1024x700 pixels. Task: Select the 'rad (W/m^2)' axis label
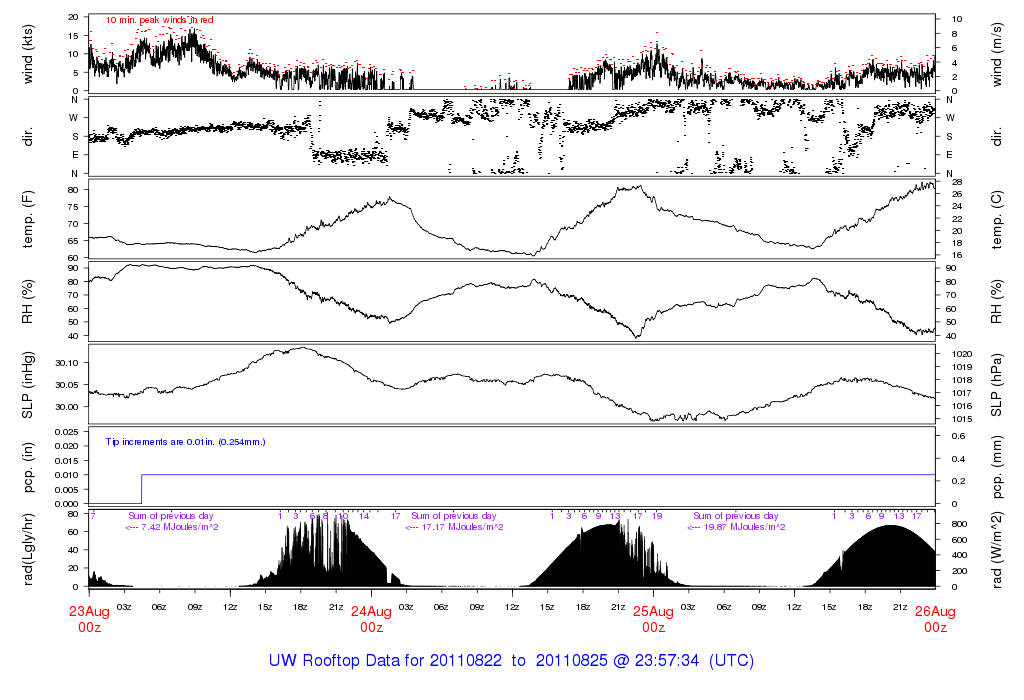[x=994, y=549]
